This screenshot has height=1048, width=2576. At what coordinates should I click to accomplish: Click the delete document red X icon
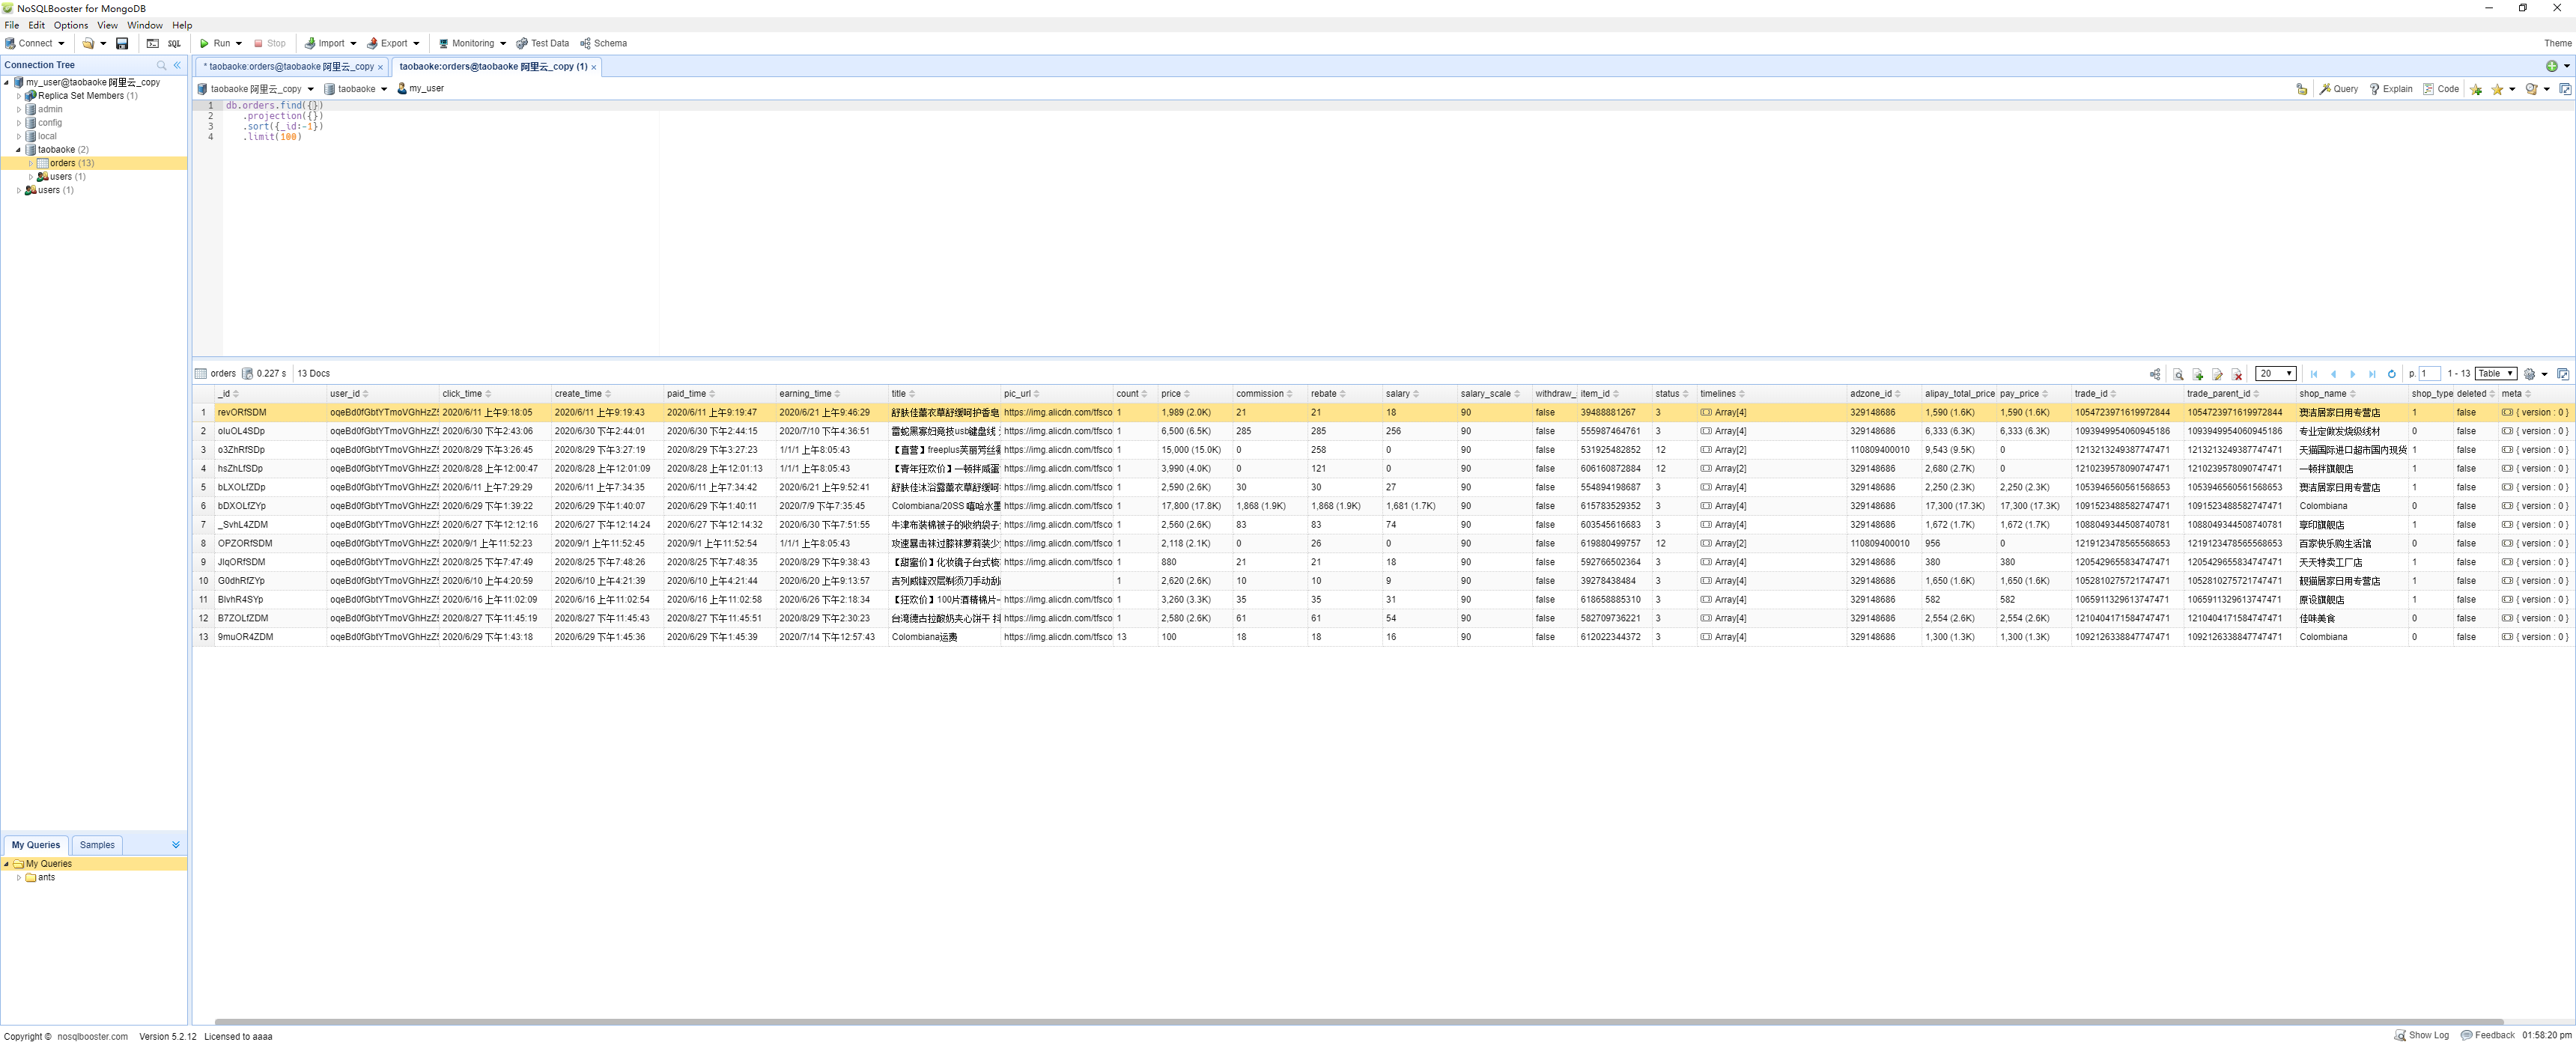coord(2237,374)
